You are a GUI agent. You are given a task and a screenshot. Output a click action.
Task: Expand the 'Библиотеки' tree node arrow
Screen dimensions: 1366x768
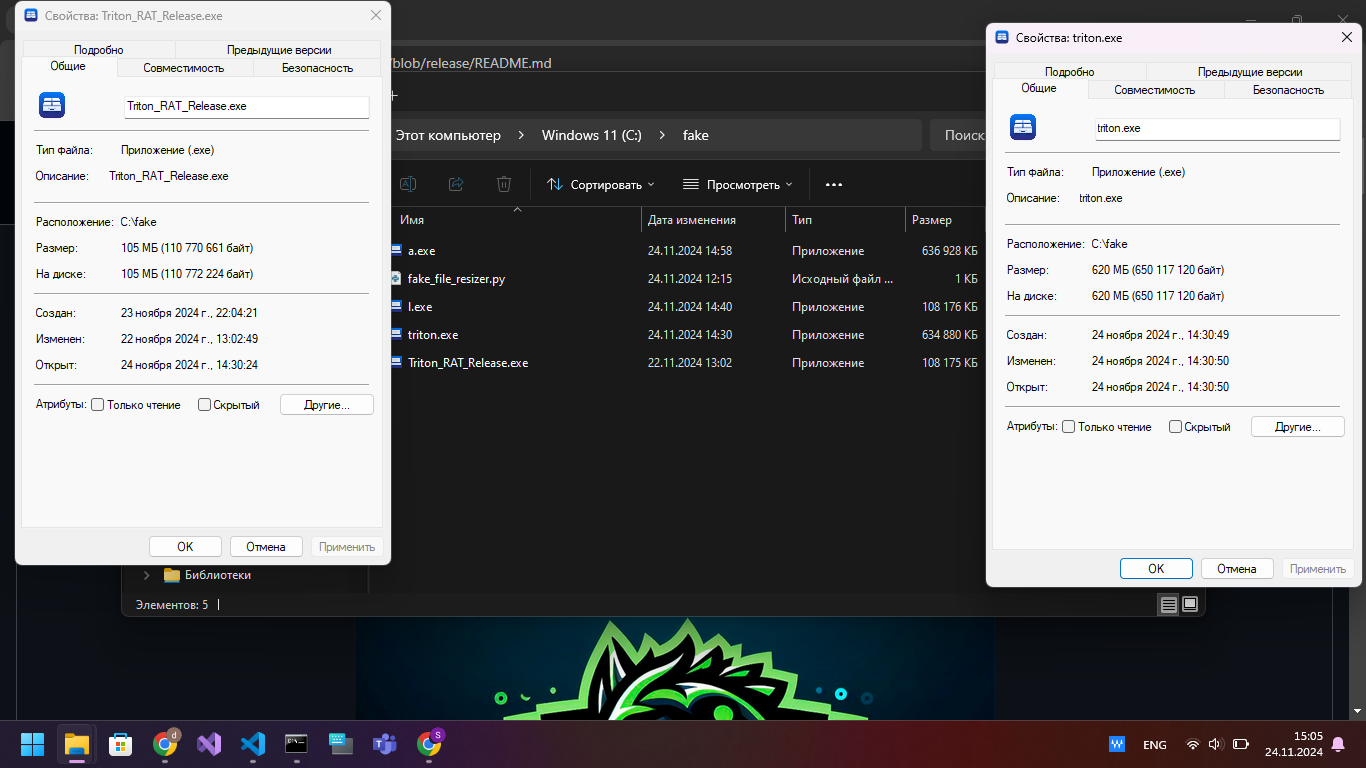point(147,575)
